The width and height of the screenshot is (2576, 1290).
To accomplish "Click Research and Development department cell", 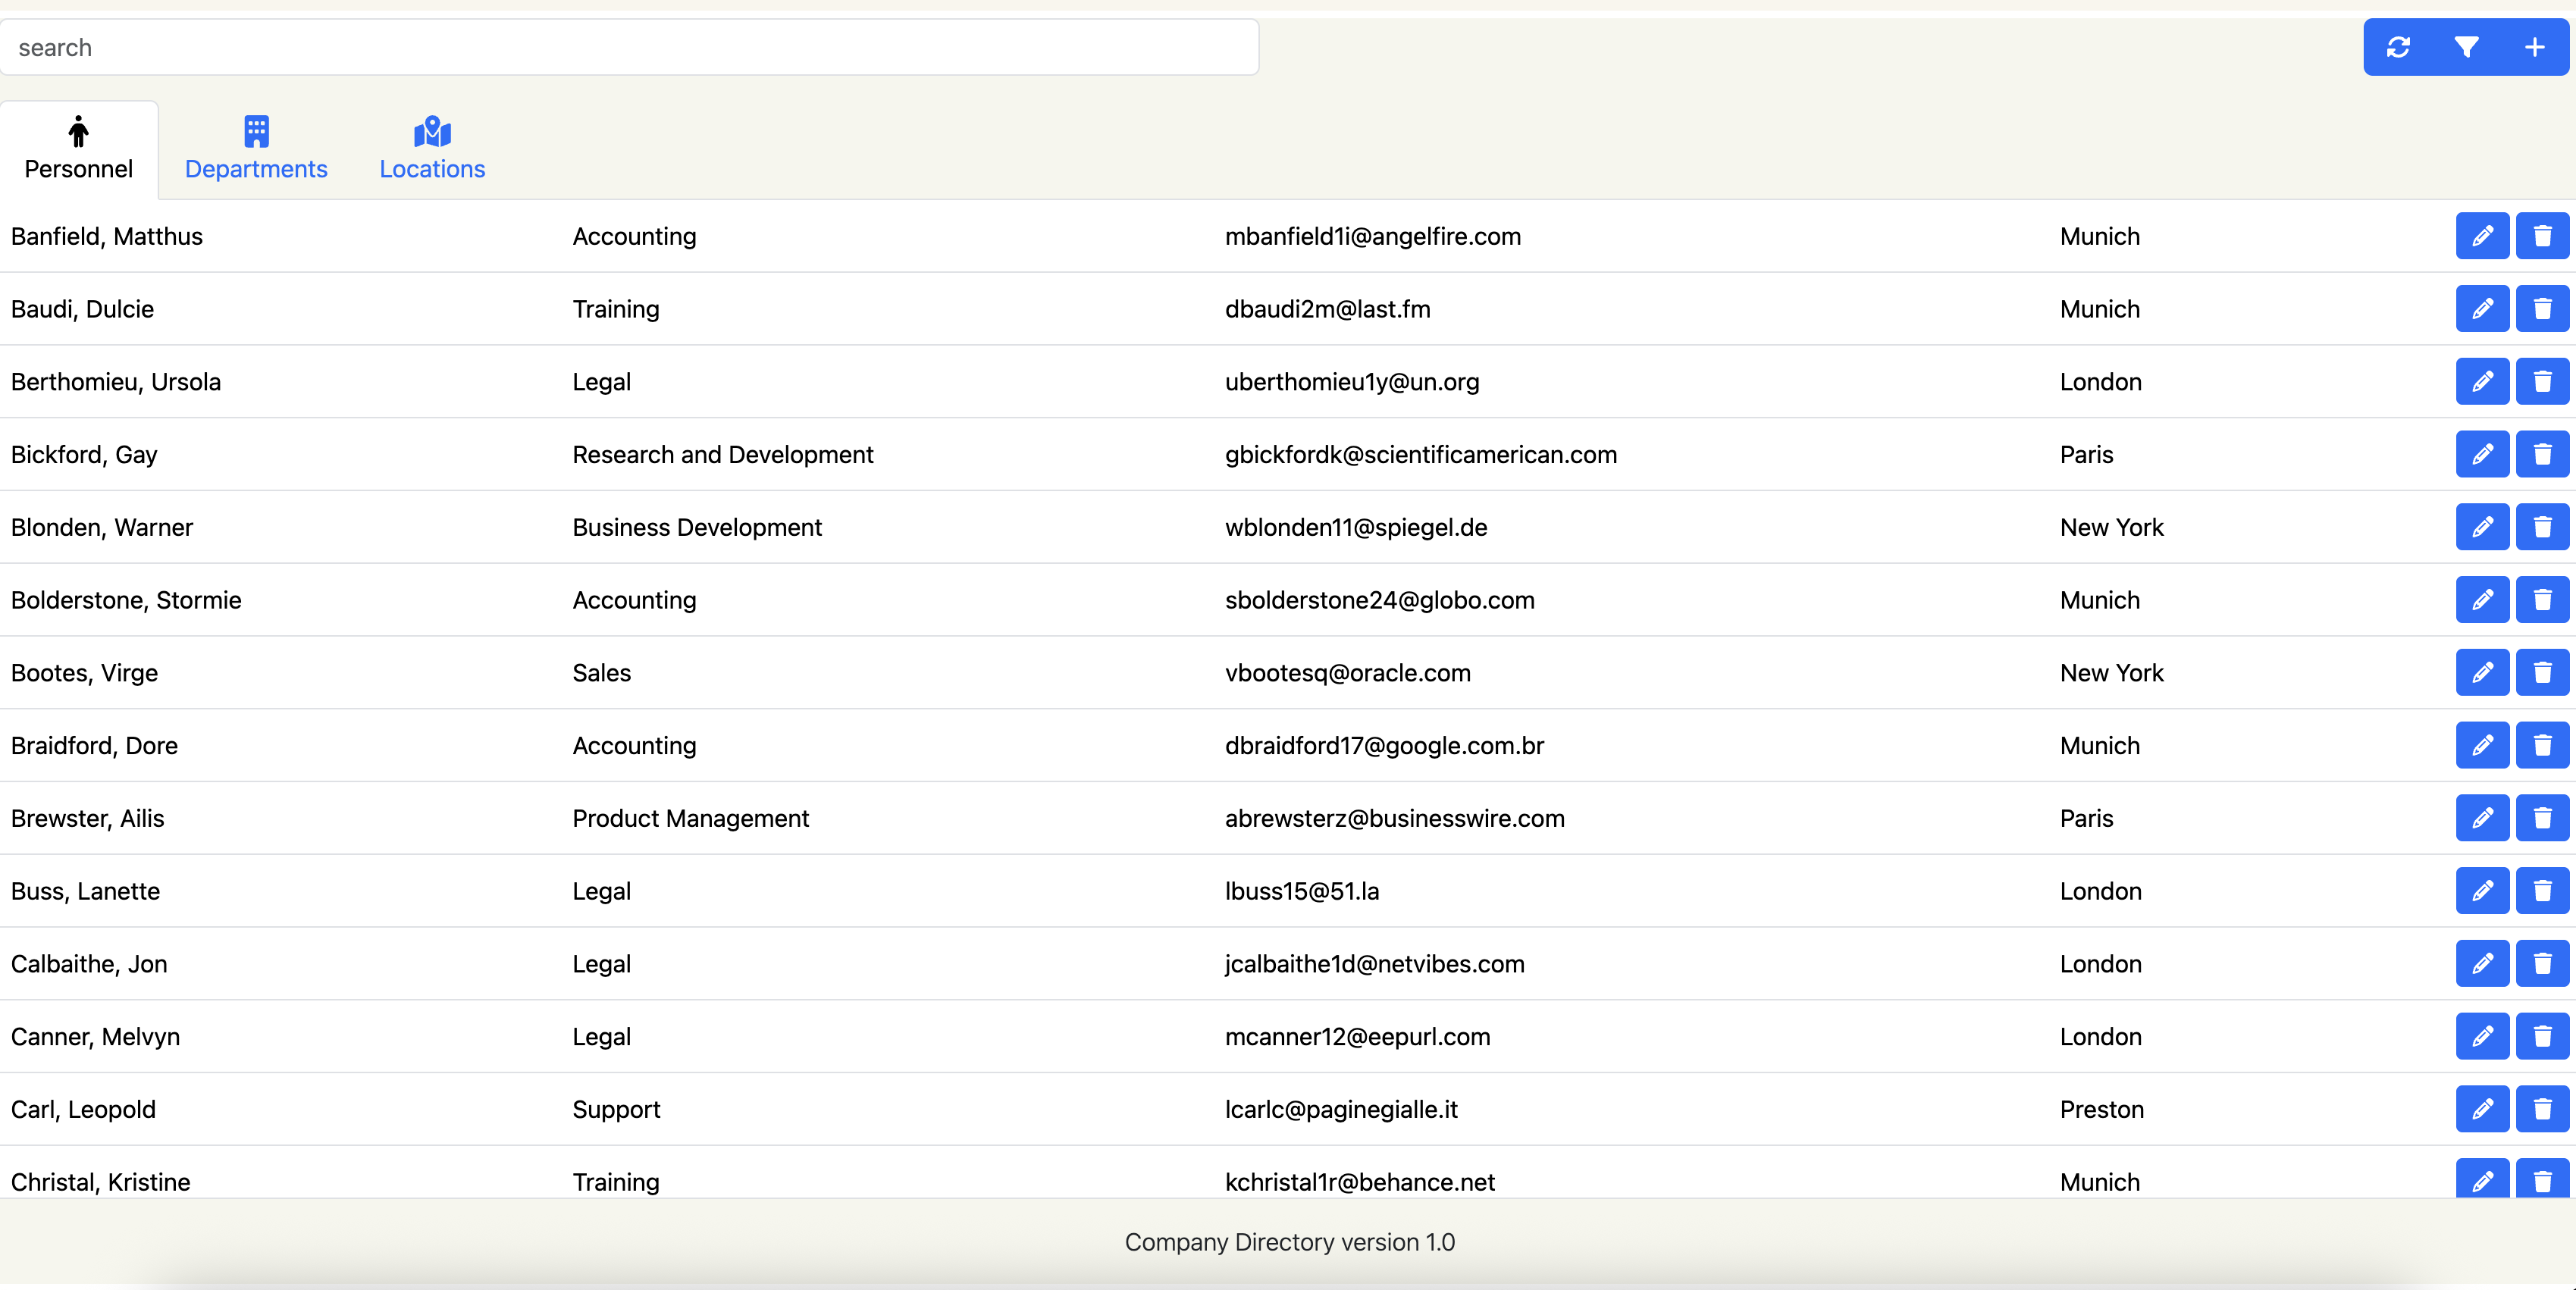I will (723, 455).
